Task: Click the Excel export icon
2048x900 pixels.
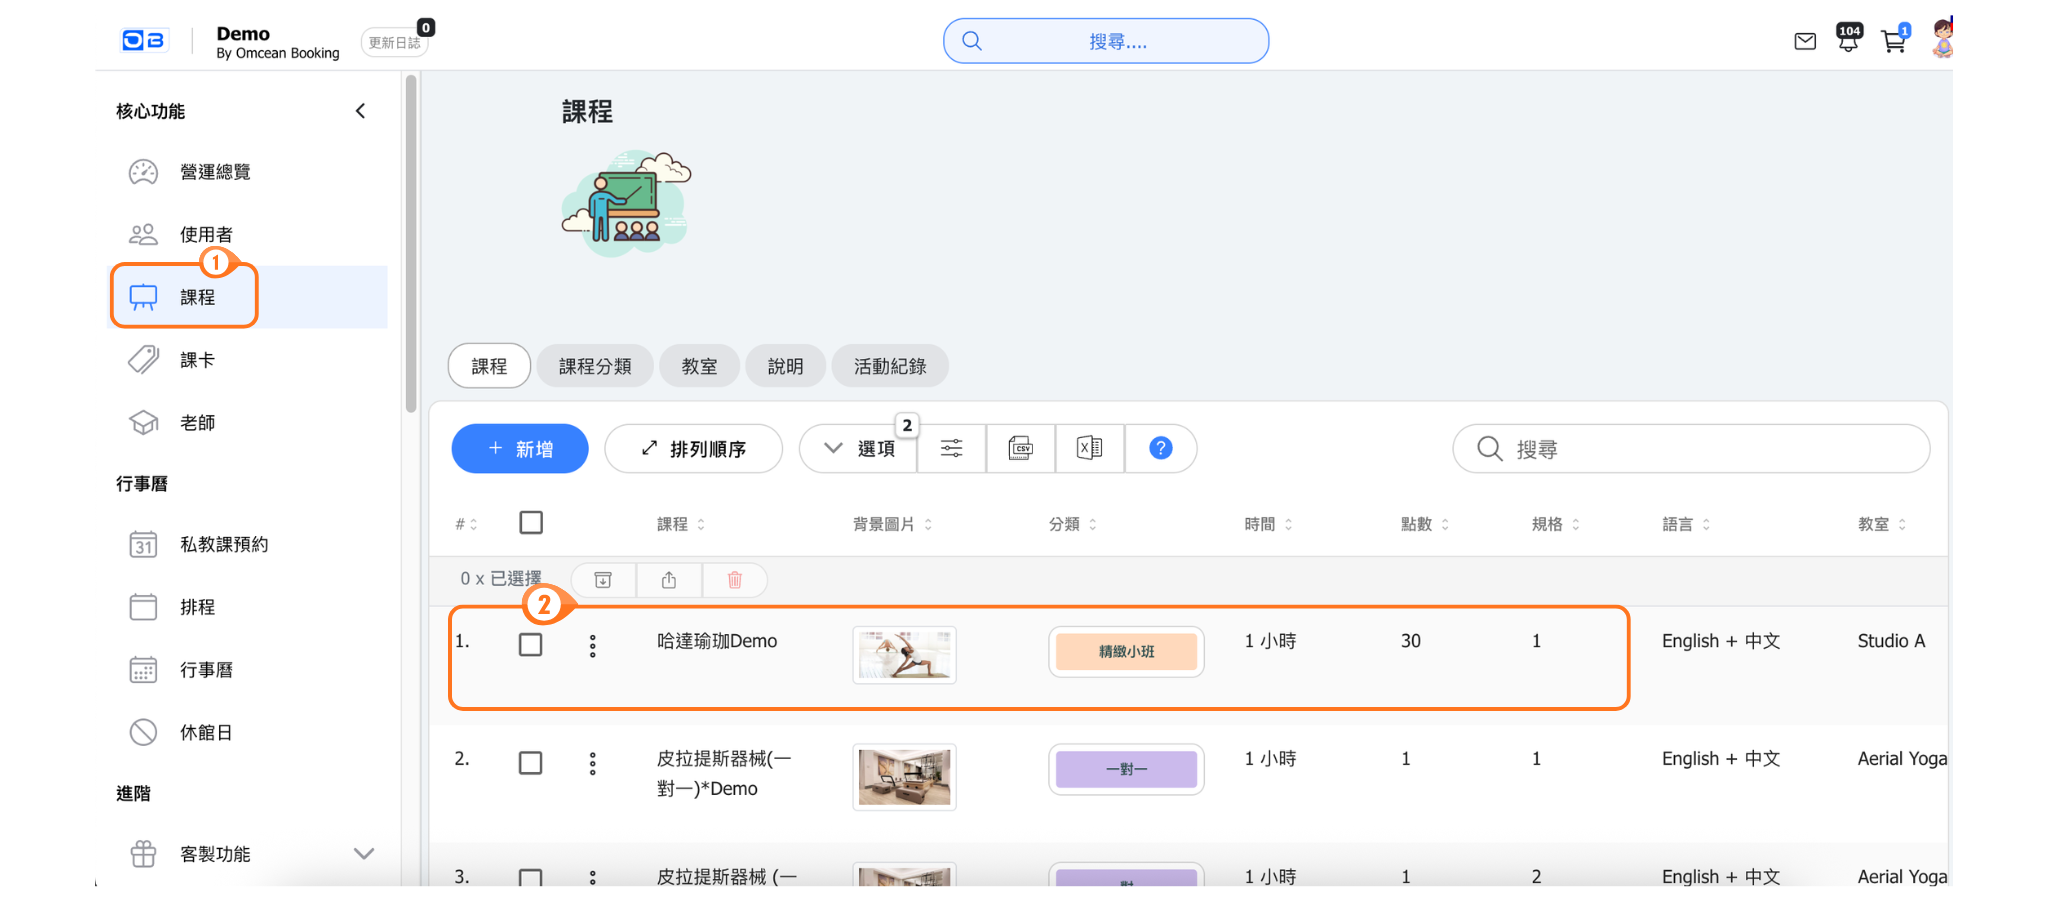Action: (x=1089, y=448)
